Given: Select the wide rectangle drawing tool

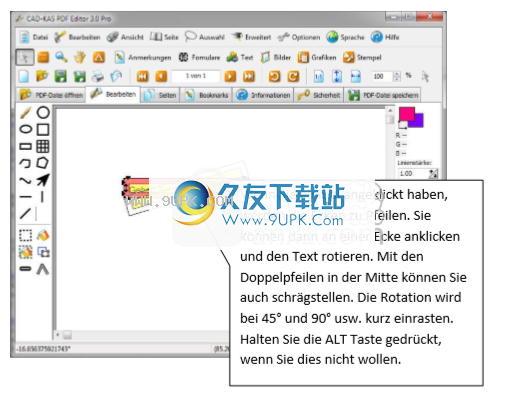Looking at the screenshot, I should (x=25, y=146).
